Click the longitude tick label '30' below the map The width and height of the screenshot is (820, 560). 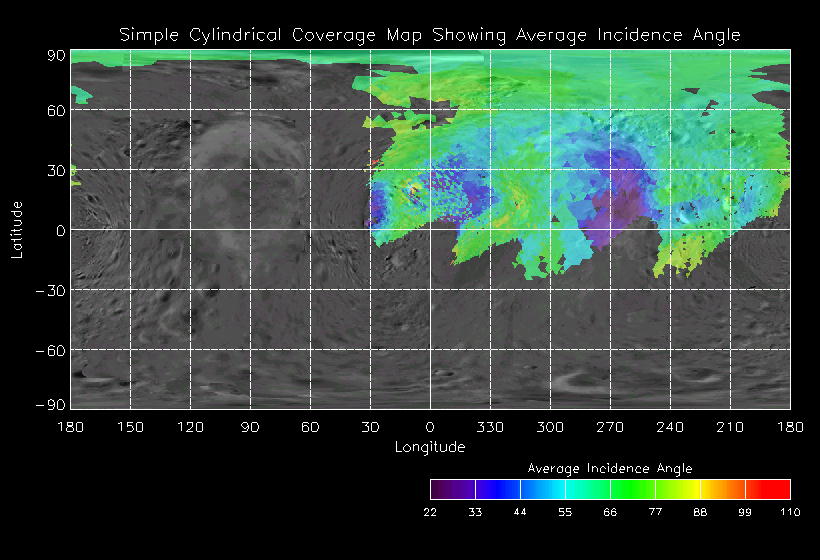[x=370, y=427]
